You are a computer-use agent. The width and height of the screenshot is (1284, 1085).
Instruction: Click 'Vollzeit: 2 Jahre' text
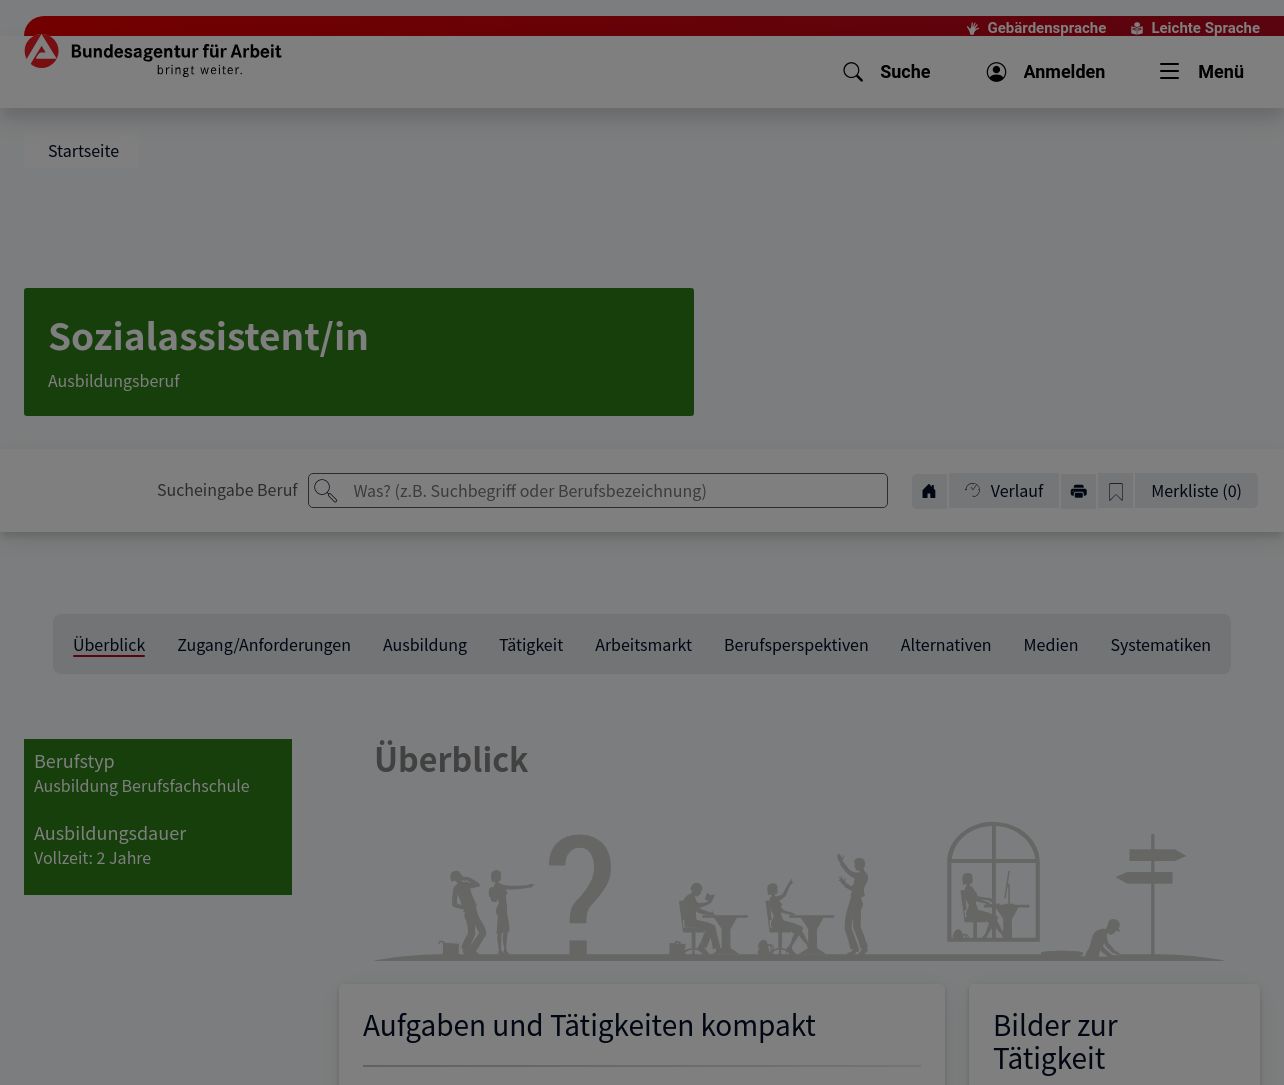coord(92,858)
